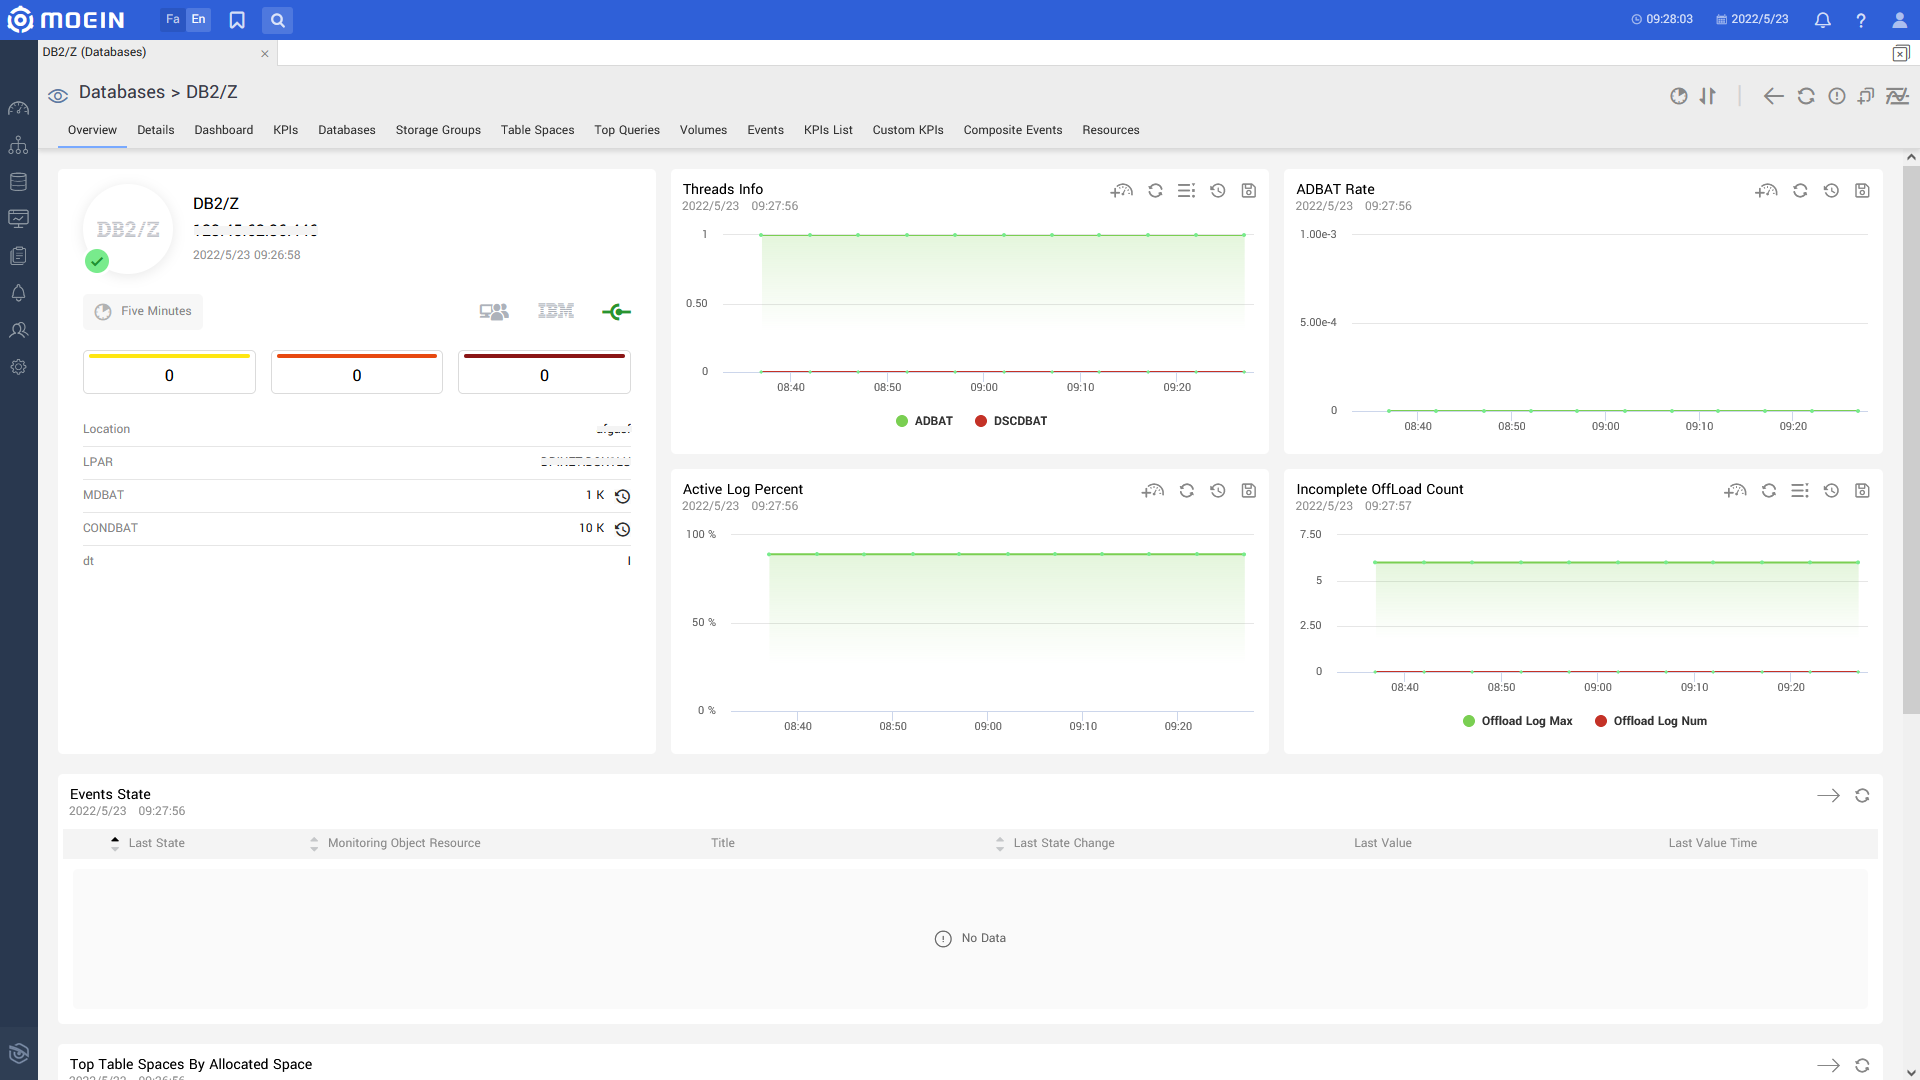The height and width of the screenshot is (1080, 1920).
Task: Open the Dashboard tab
Action: point(223,130)
